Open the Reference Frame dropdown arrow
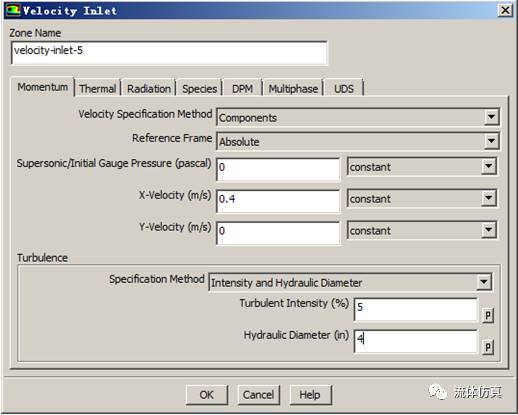 491,141
